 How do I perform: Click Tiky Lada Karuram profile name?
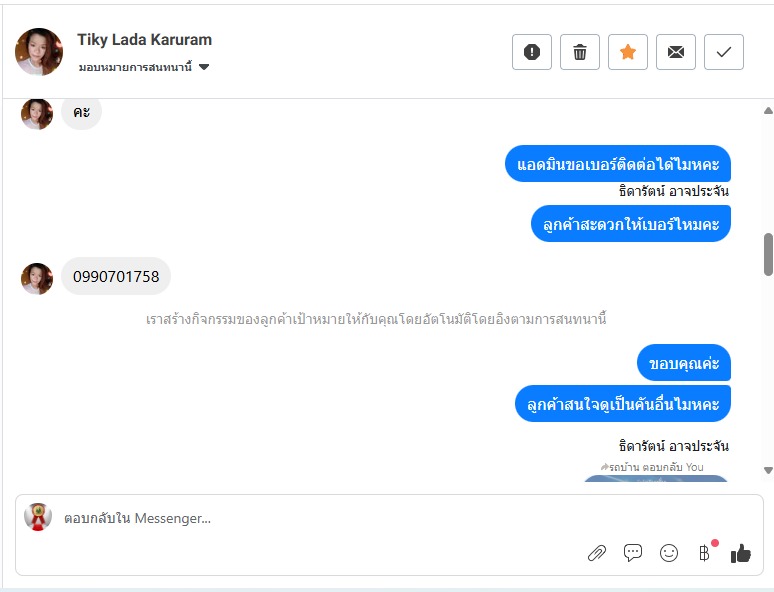tap(144, 39)
